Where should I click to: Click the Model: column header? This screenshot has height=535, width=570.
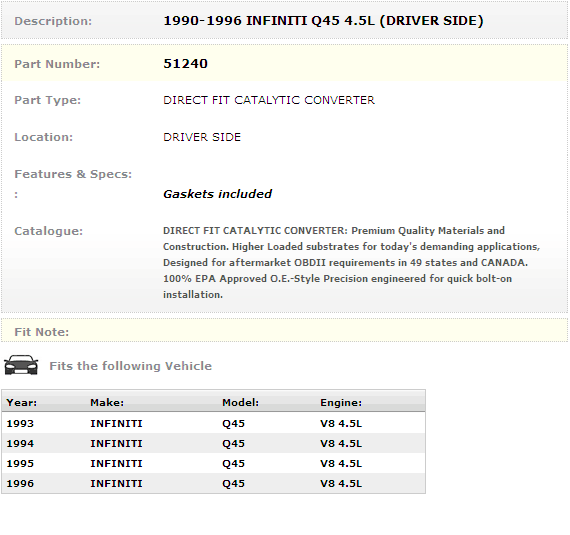240,402
